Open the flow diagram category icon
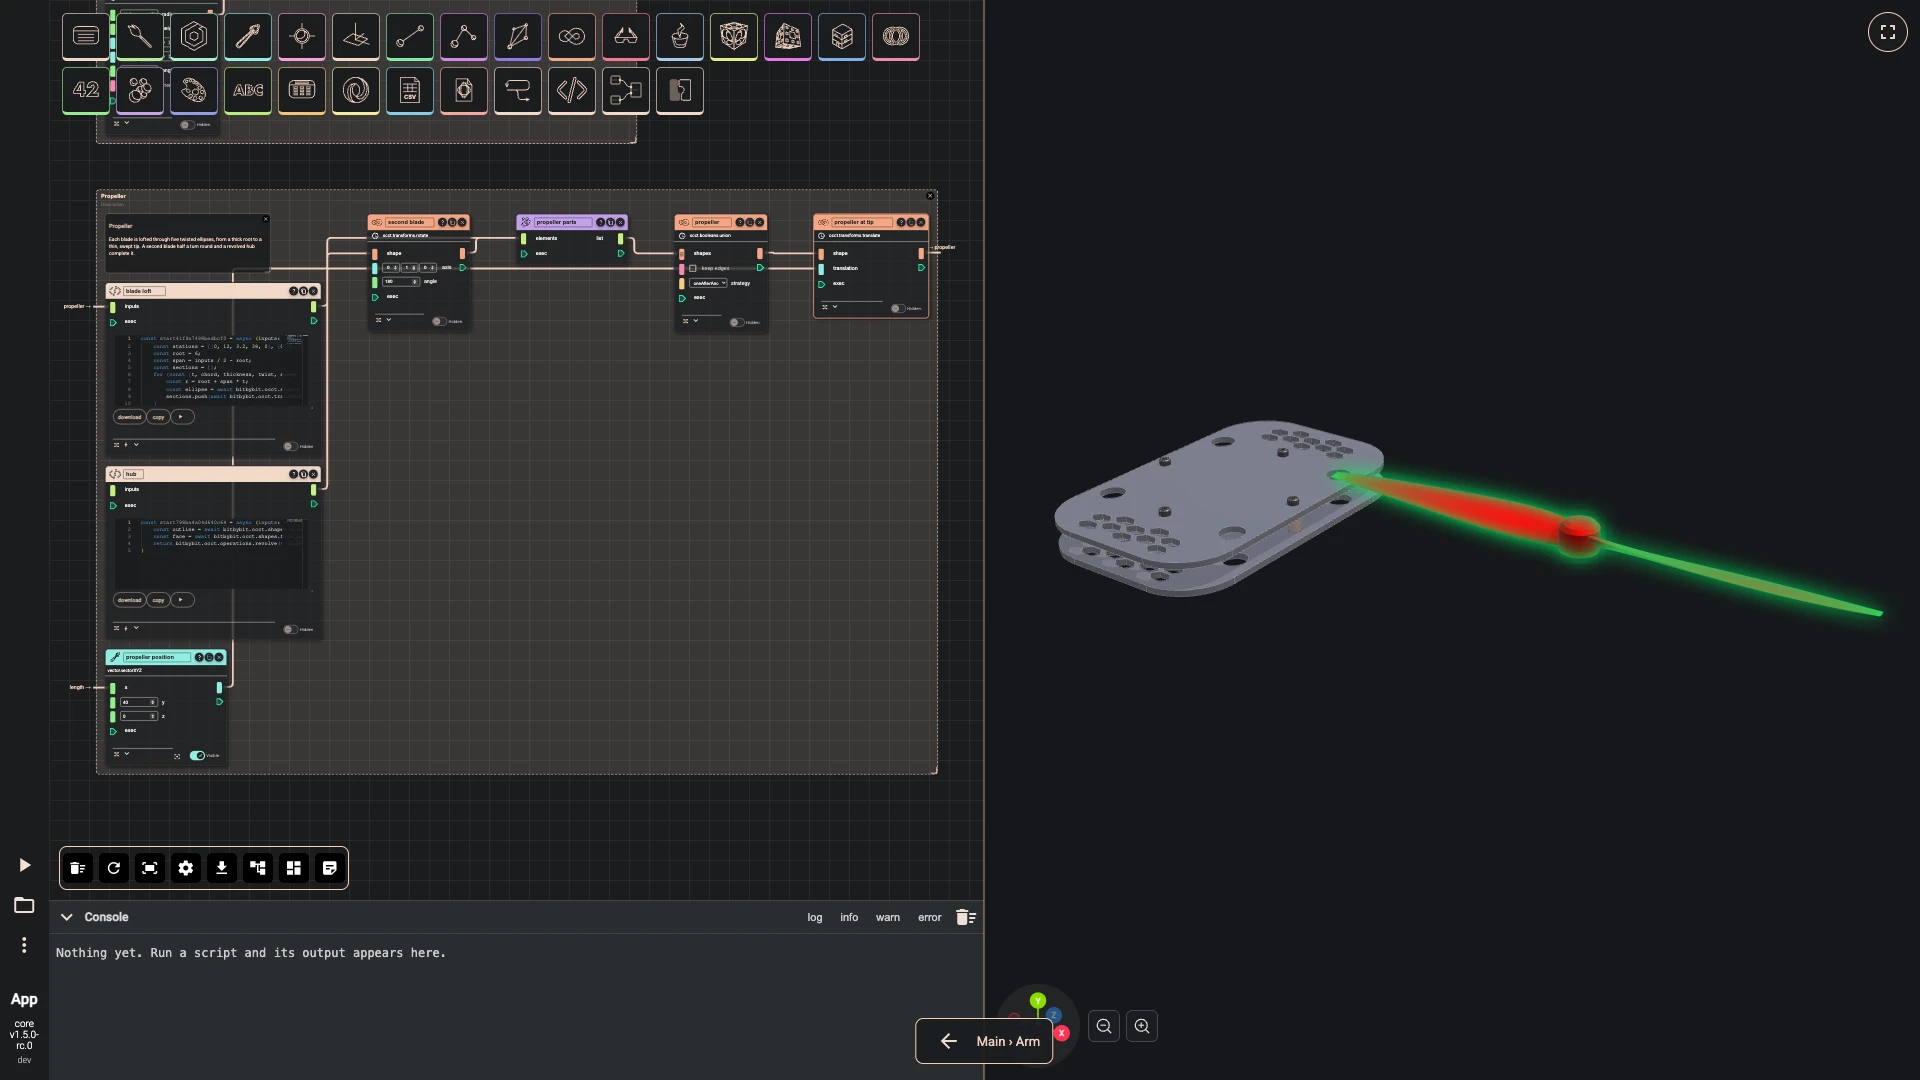The image size is (1920, 1080). click(626, 91)
